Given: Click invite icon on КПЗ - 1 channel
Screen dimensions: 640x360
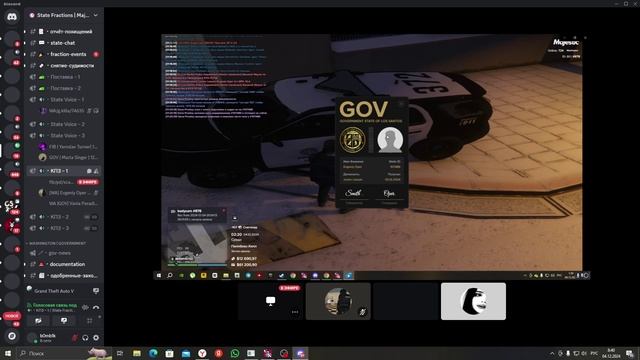Looking at the screenshot, I should coord(96,171).
